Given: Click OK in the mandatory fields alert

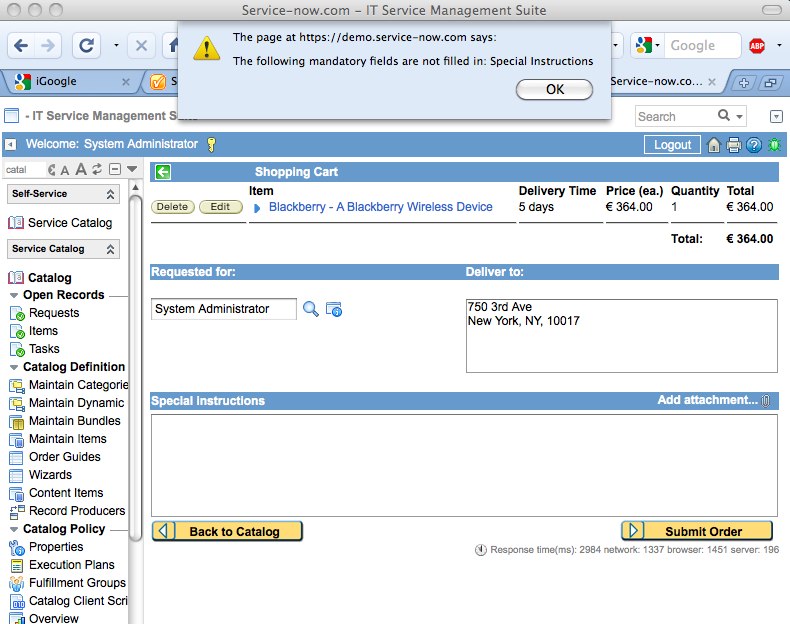Looking at the screenshot, I should click(554, 89).
